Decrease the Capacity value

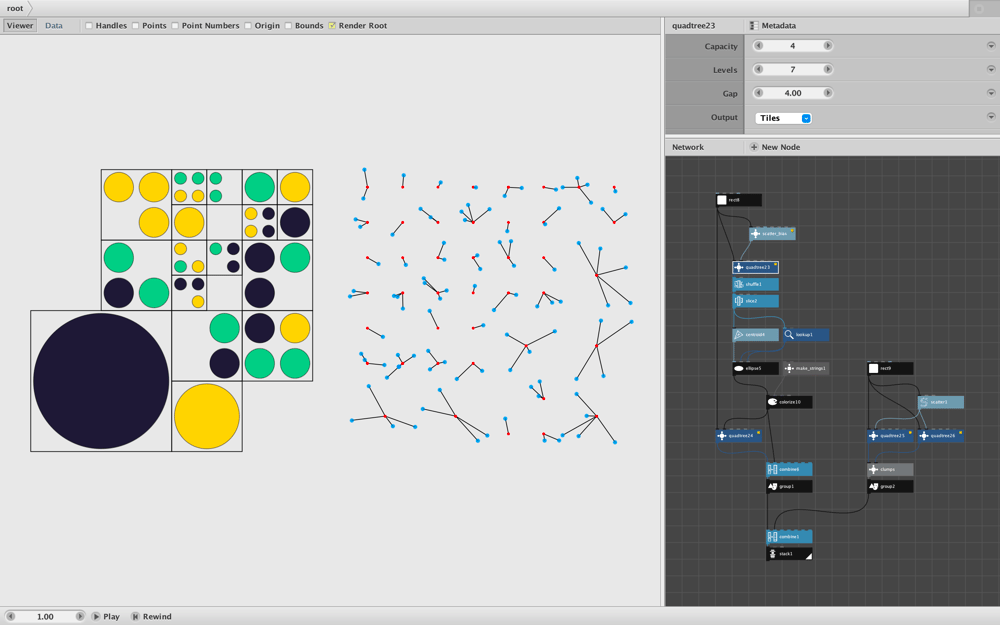click(x=758, y=46)
